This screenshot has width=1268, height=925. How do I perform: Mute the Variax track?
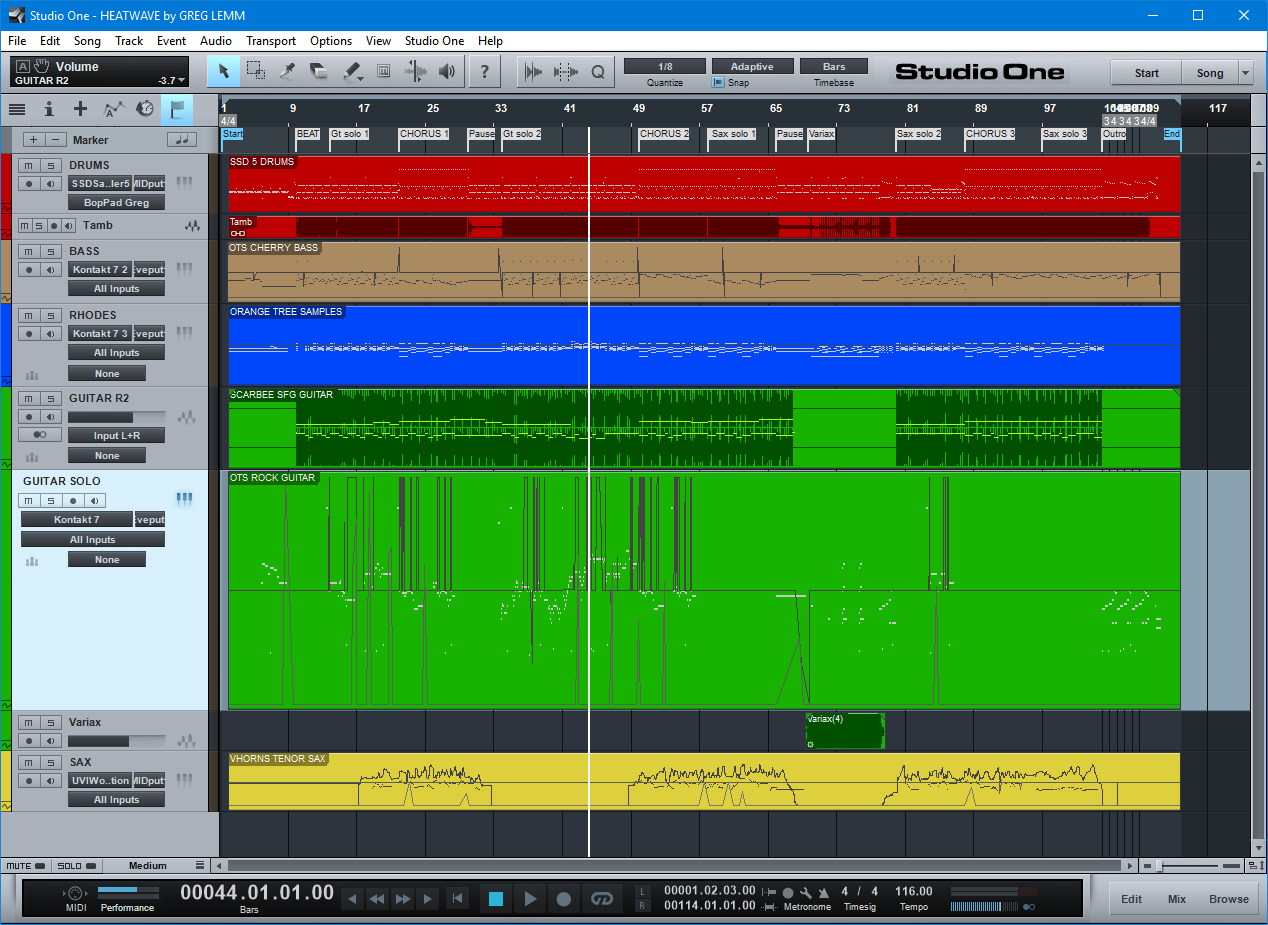coord(29,722)
